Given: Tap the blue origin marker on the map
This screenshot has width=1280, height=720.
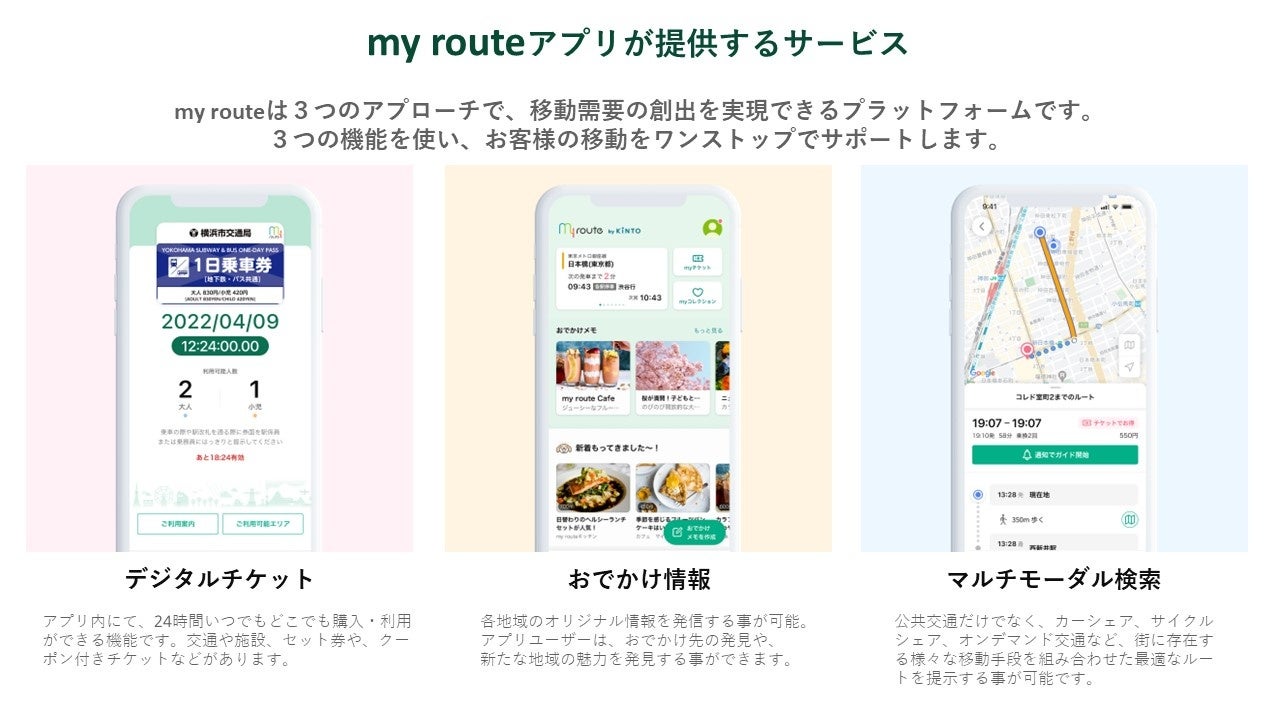Looking at the screenshot, I should coord(1039,233).
